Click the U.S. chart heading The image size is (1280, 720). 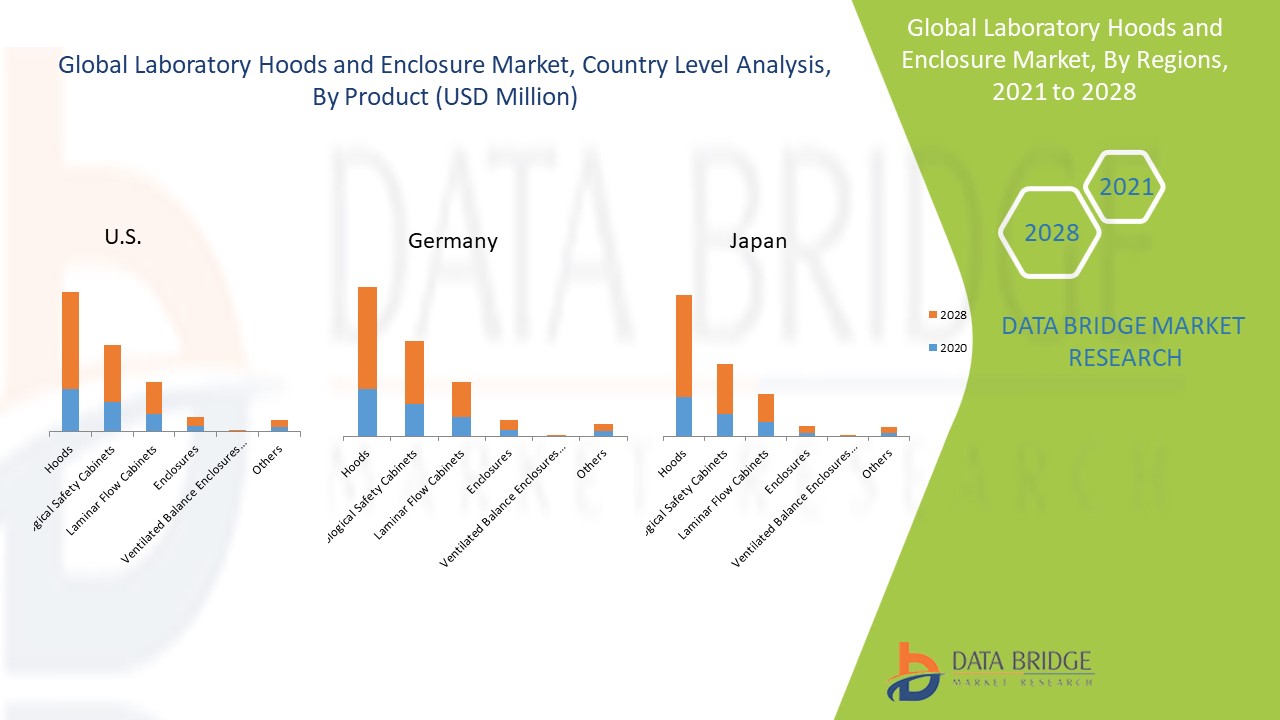[x=123, y=238]
